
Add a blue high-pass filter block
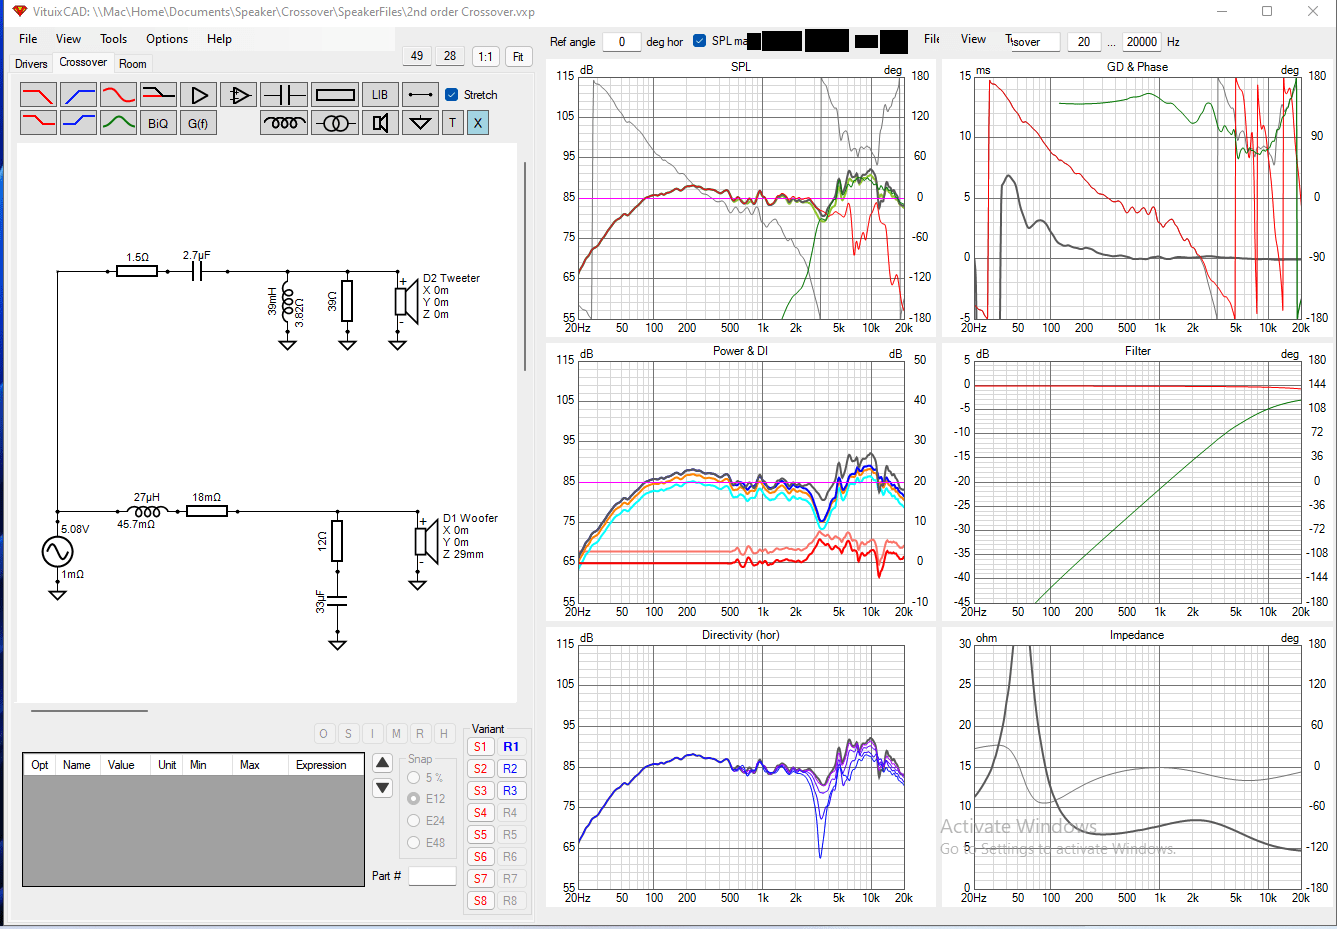78,95
